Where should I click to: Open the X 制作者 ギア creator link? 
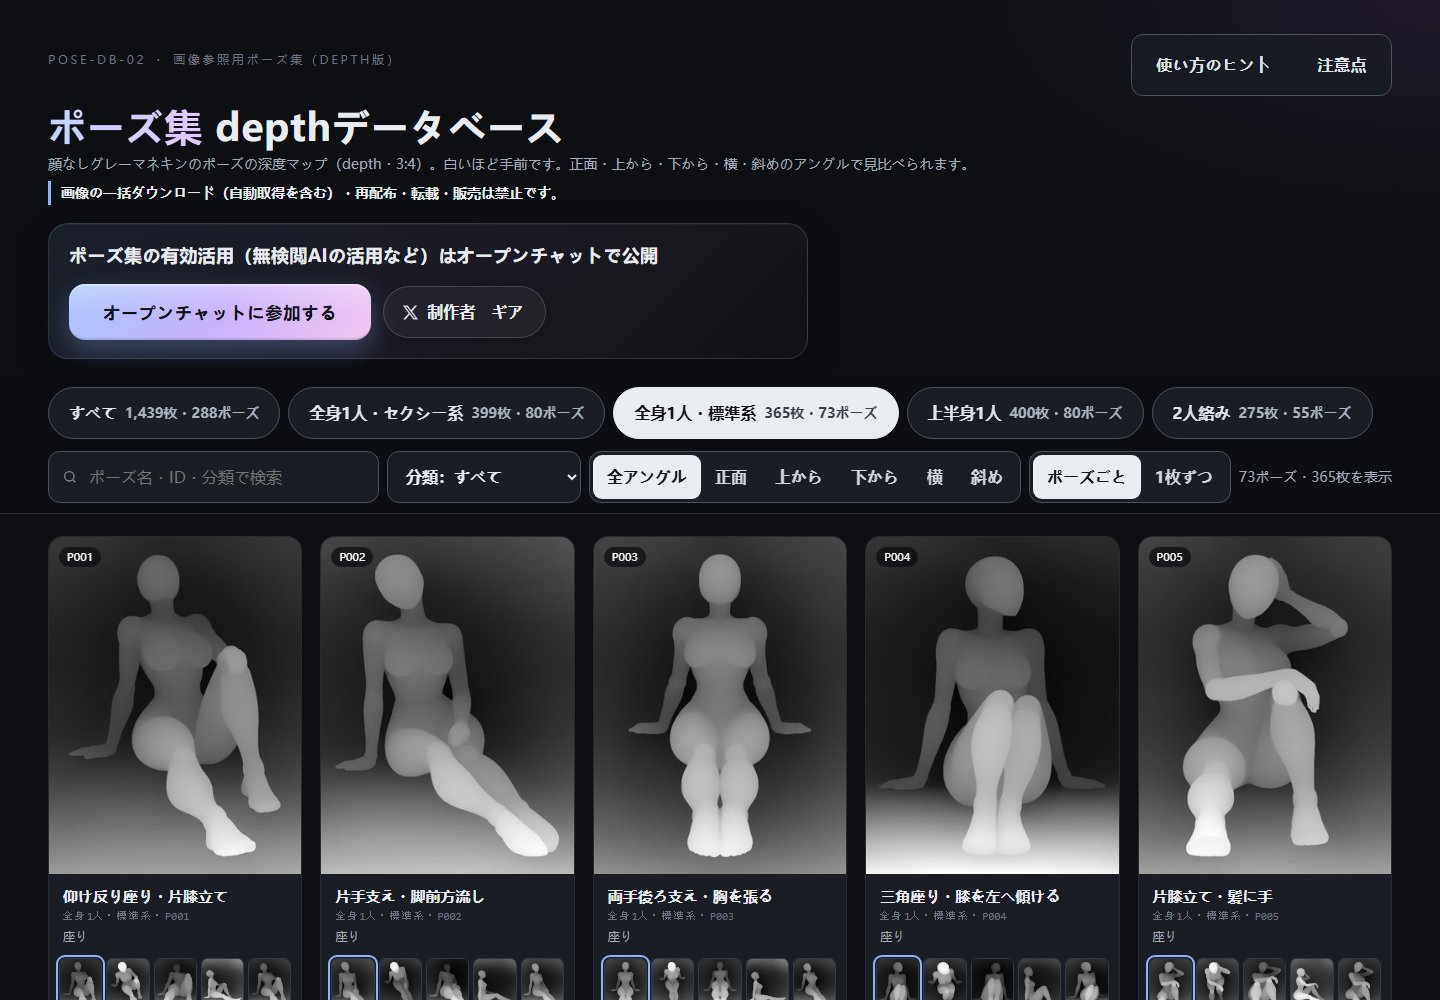tap(464, 312)
